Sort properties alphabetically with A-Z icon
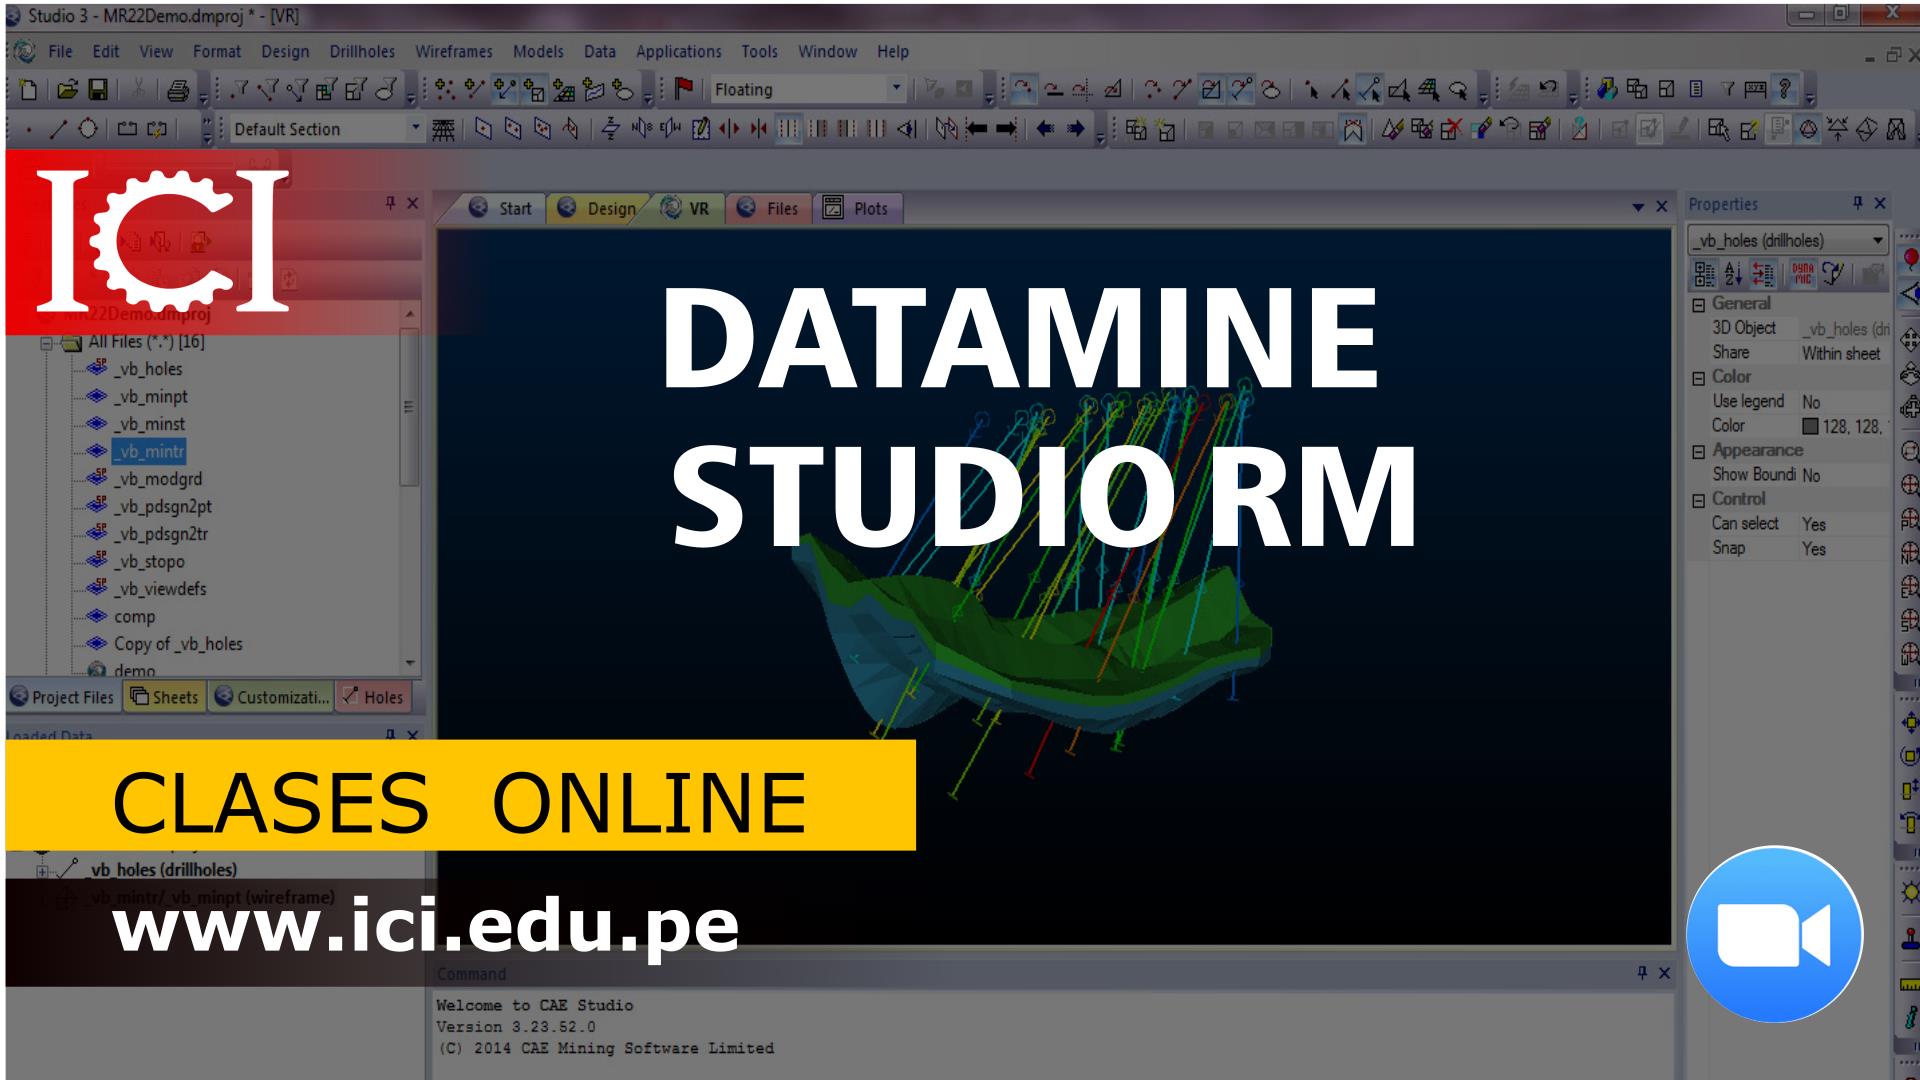1920x1080 pixels. pyautogui.click(x=1734, y=273)
